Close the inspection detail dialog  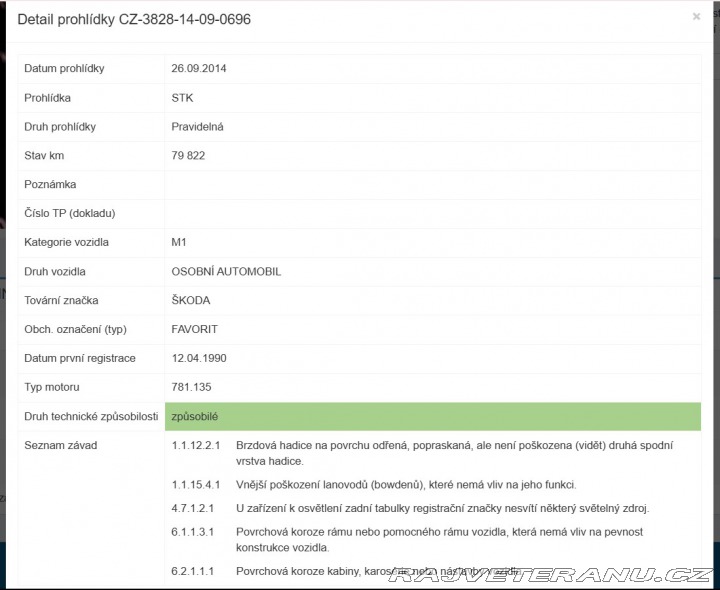tap(696, 17)
